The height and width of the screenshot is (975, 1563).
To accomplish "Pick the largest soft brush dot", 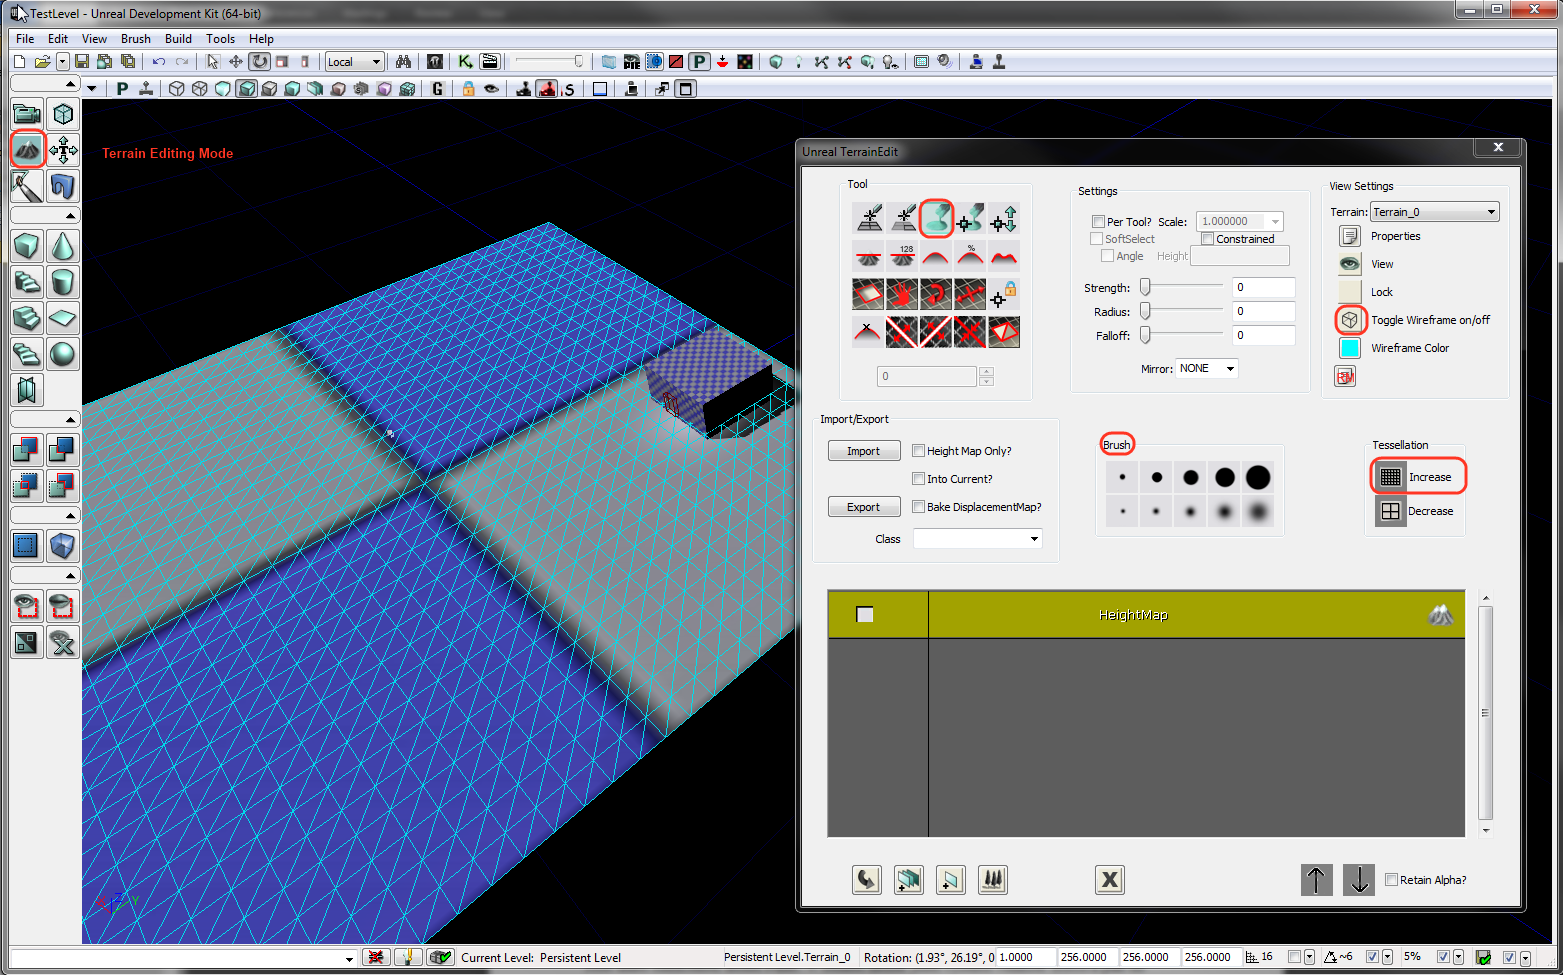I will click(x=1258, y=512).
